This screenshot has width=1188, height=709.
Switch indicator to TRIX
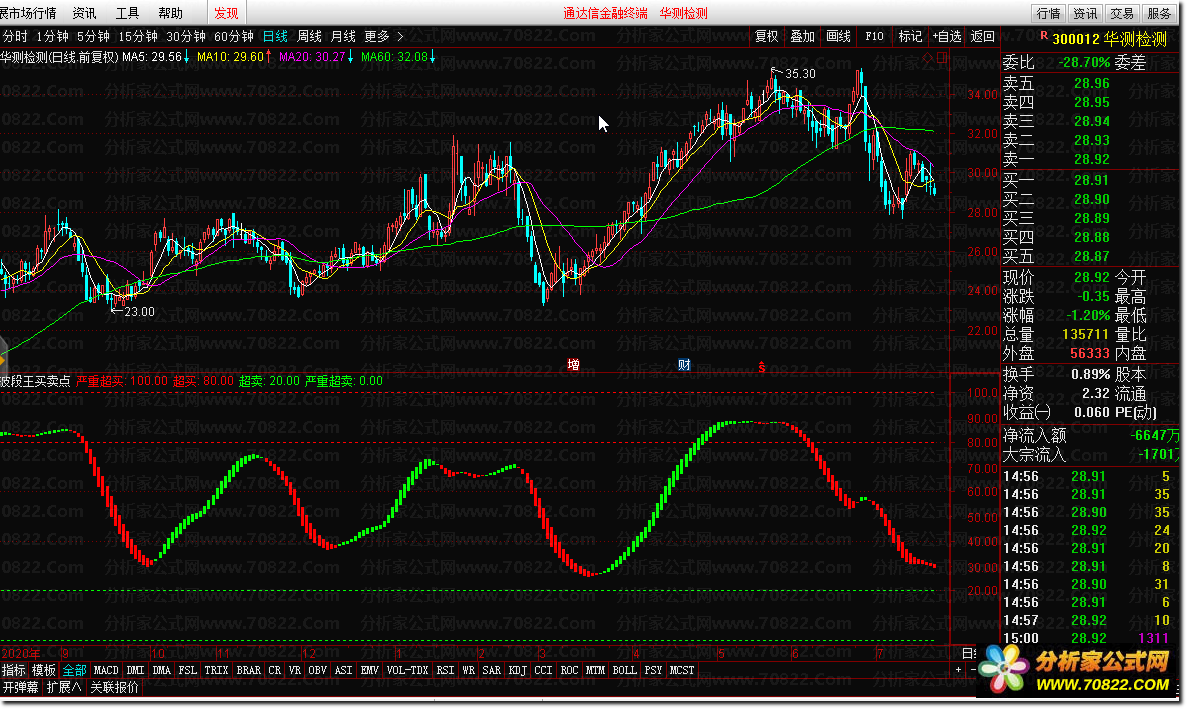coord(217,670)
